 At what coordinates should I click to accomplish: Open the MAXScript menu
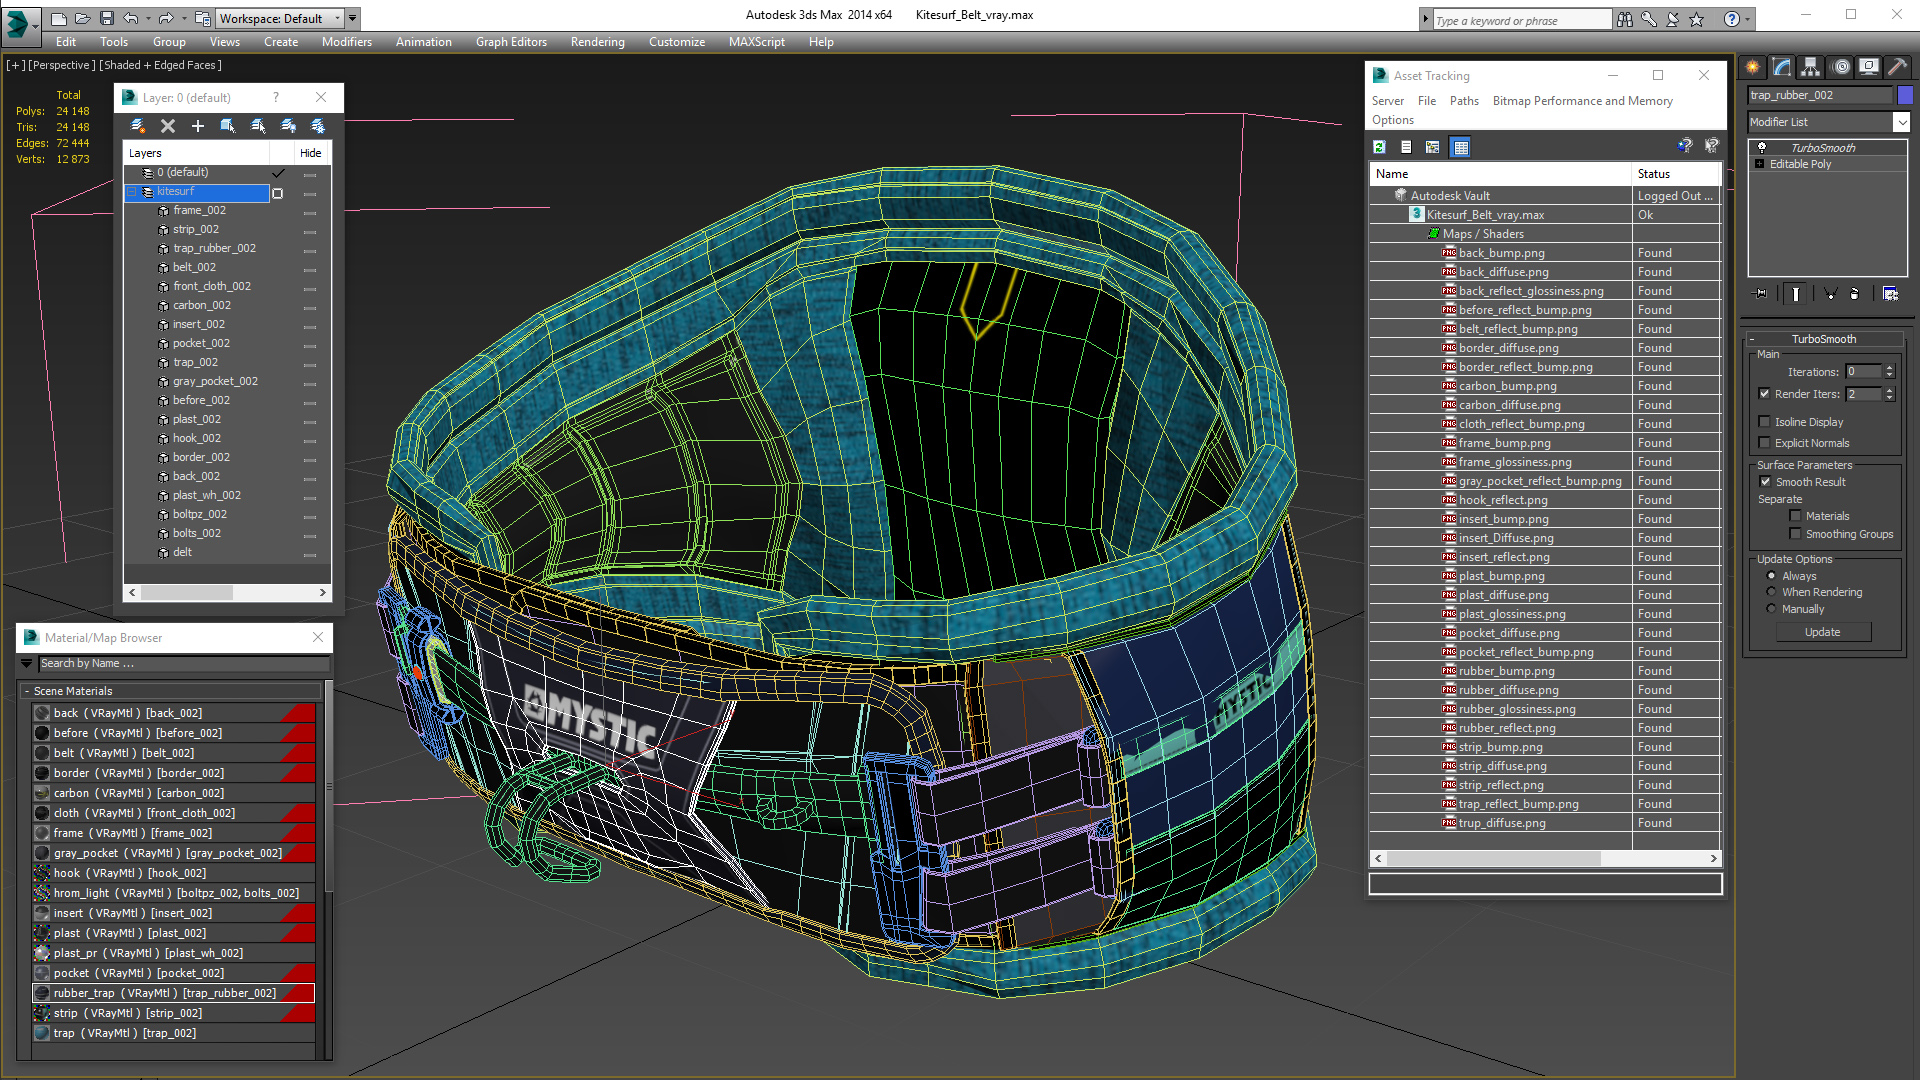(x=756, y=42)
